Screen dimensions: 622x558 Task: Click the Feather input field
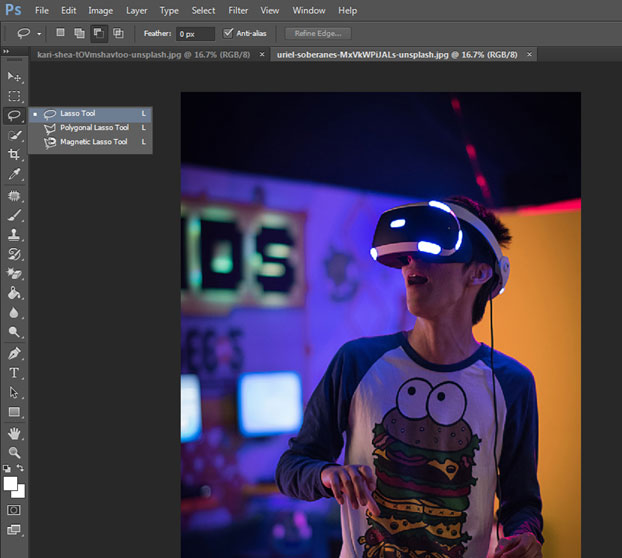pos(195,33)
